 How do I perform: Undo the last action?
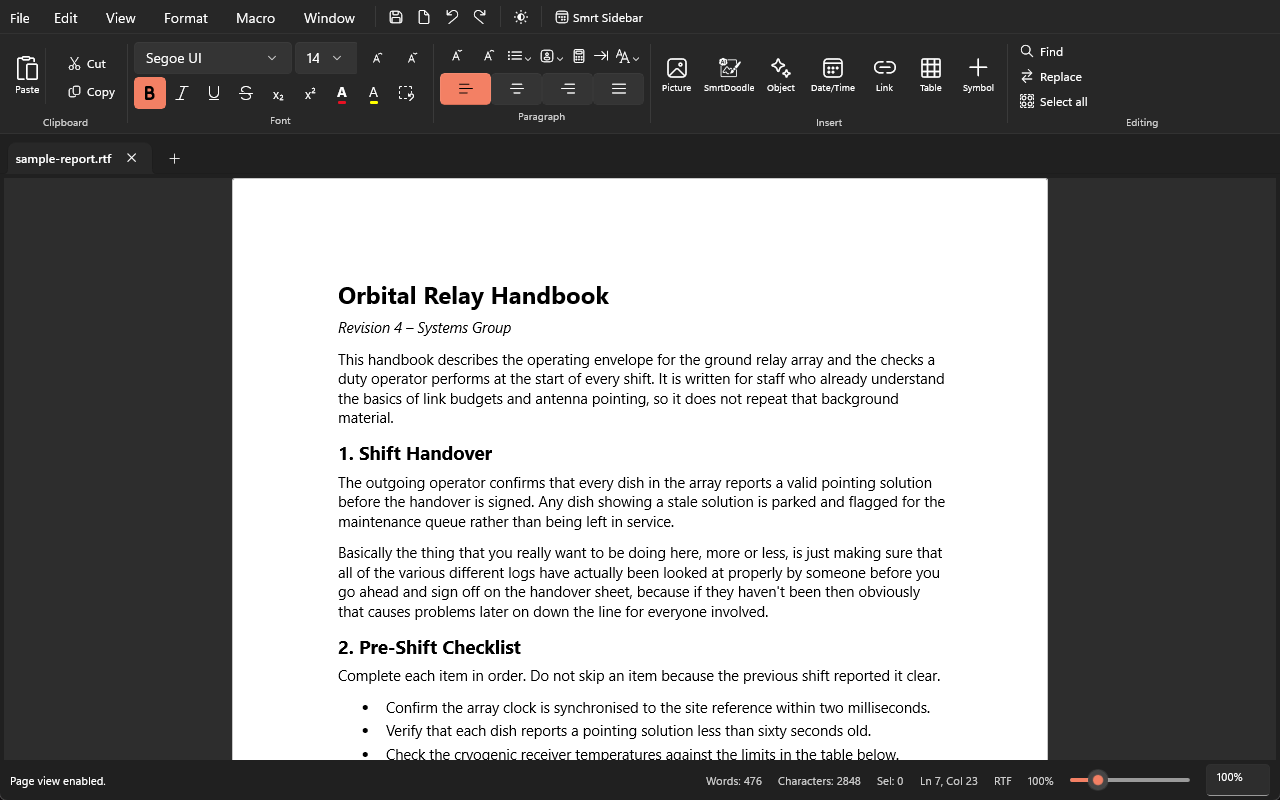coord(452,17)
